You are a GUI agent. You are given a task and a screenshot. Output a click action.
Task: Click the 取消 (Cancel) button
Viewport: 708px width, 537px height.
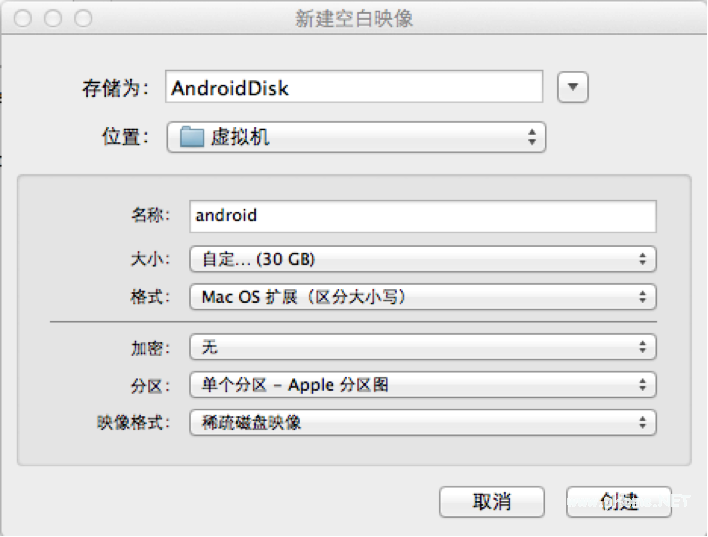[491, 502]
